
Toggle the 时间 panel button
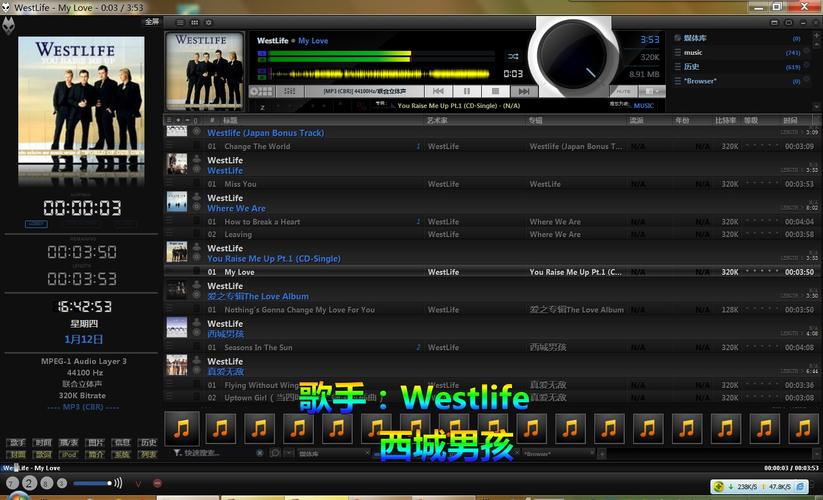(x=43, y=443)
